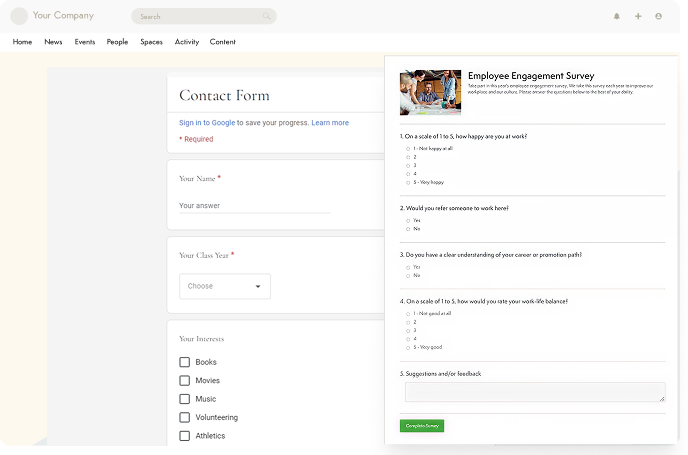This screenshot has height=455, width=688.
Task: Click the notifications bell icon
Action: point(616,16)
